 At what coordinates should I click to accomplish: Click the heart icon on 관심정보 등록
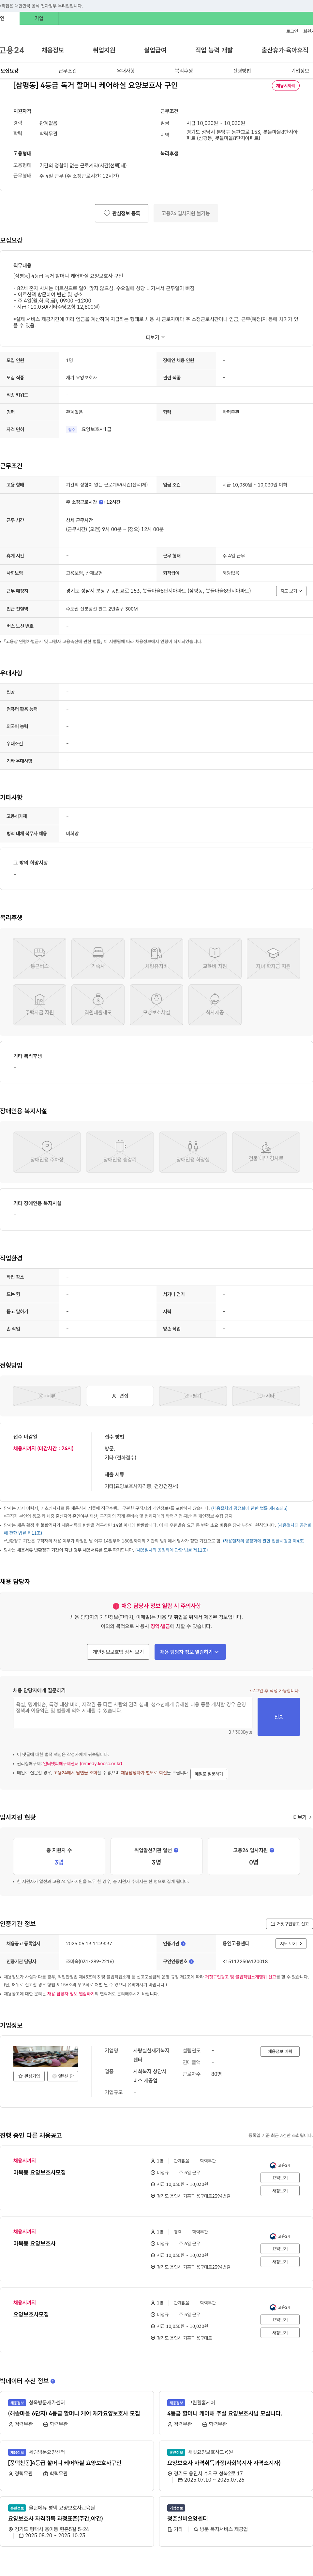tap(107, 213)
